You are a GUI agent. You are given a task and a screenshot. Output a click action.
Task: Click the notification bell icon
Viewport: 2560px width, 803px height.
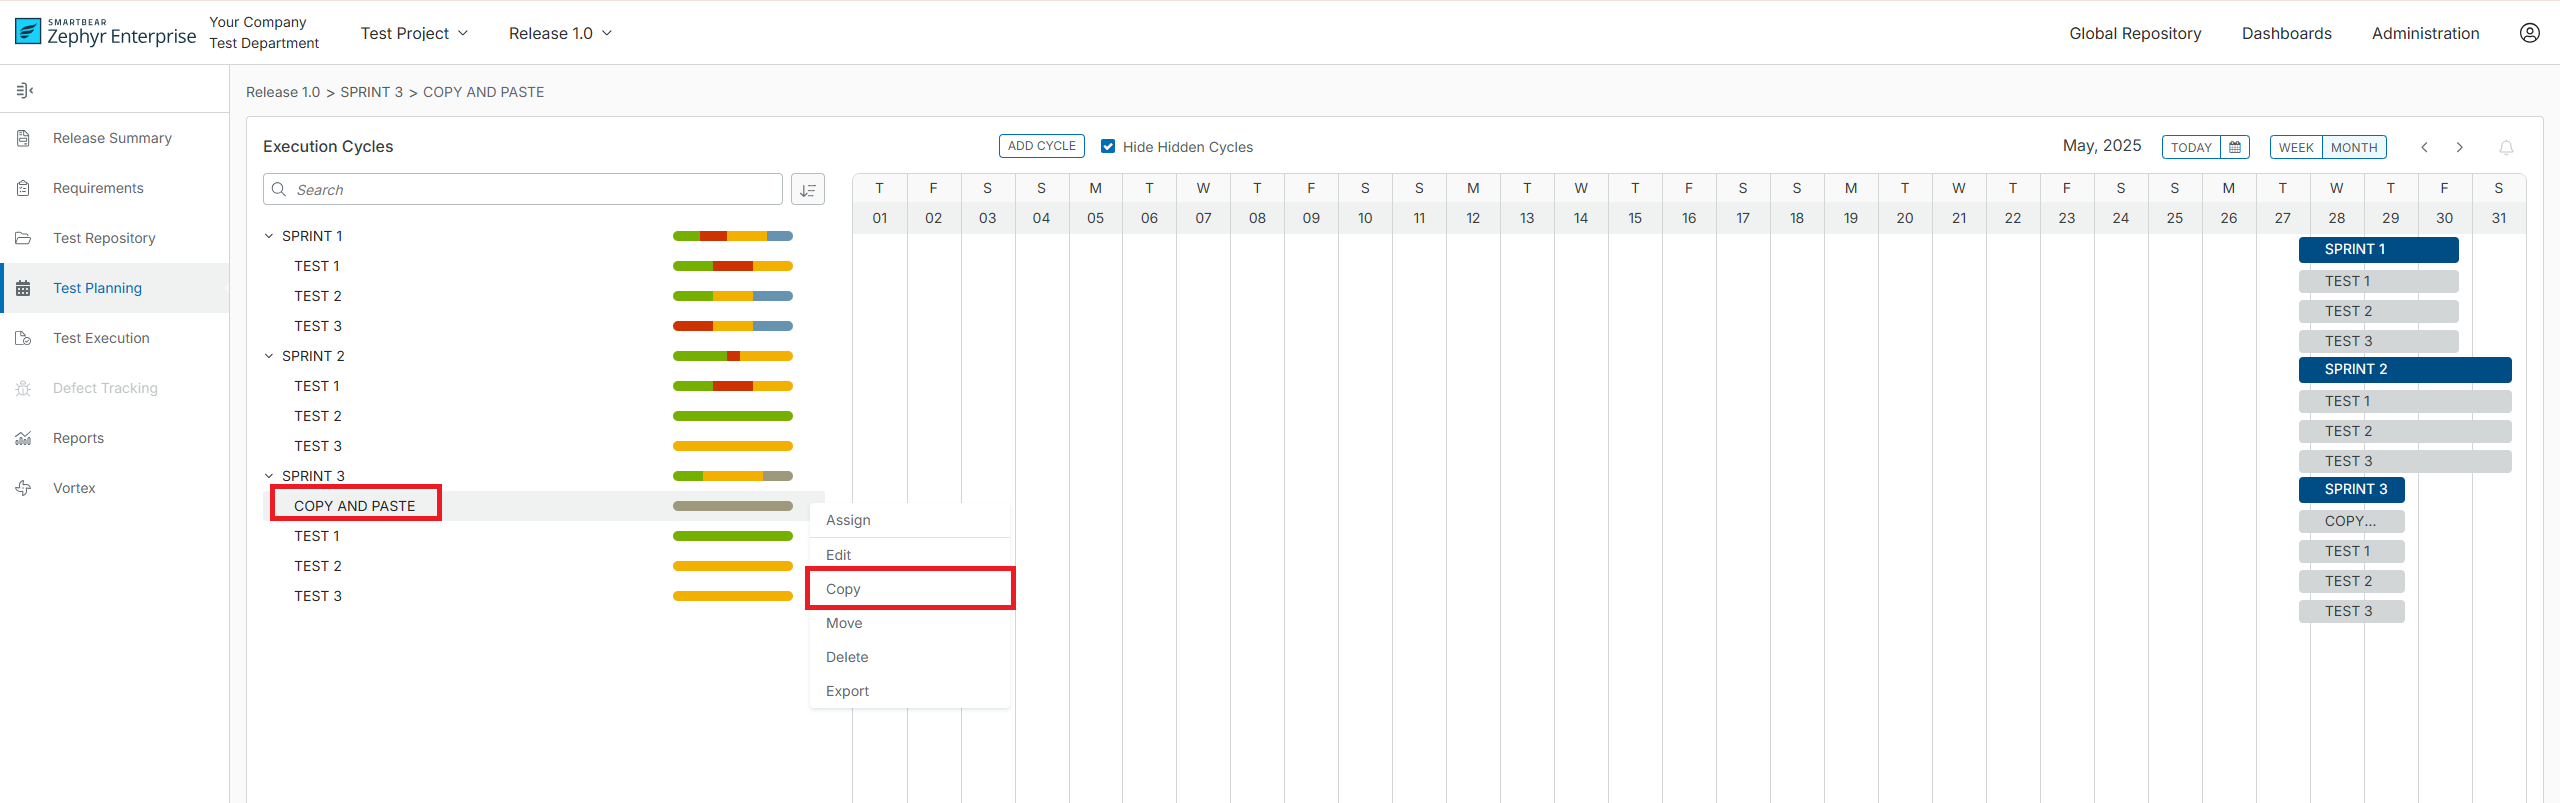2506,148
